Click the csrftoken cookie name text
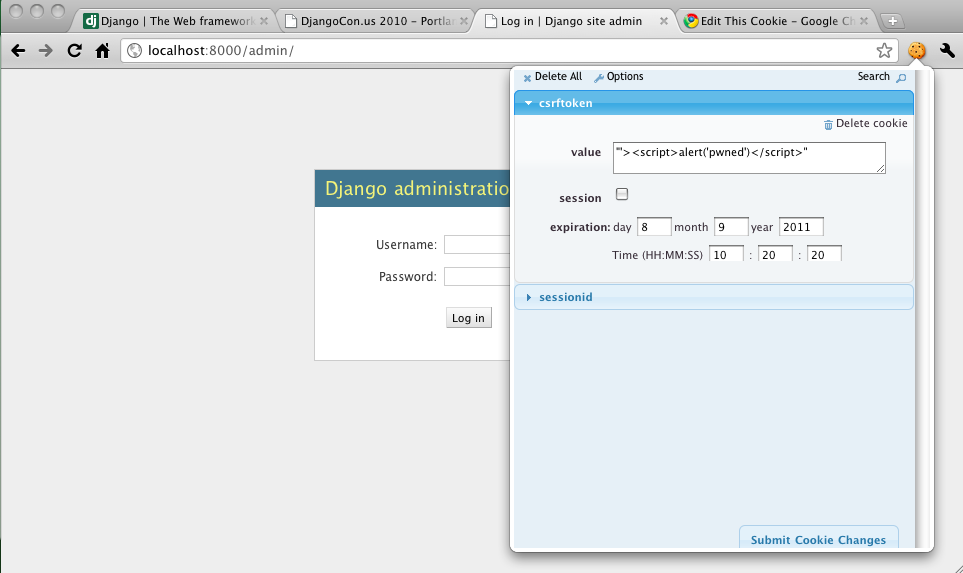The width and height of the screenshot is (963, 573). click(x=566, y=103)
